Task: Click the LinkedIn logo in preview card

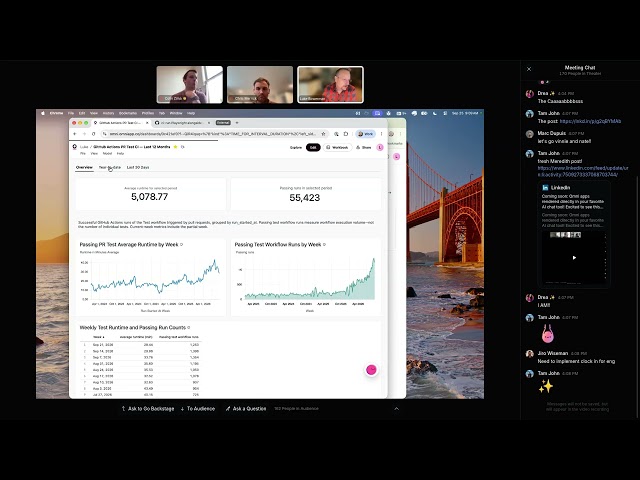Action: pos(545,188)
